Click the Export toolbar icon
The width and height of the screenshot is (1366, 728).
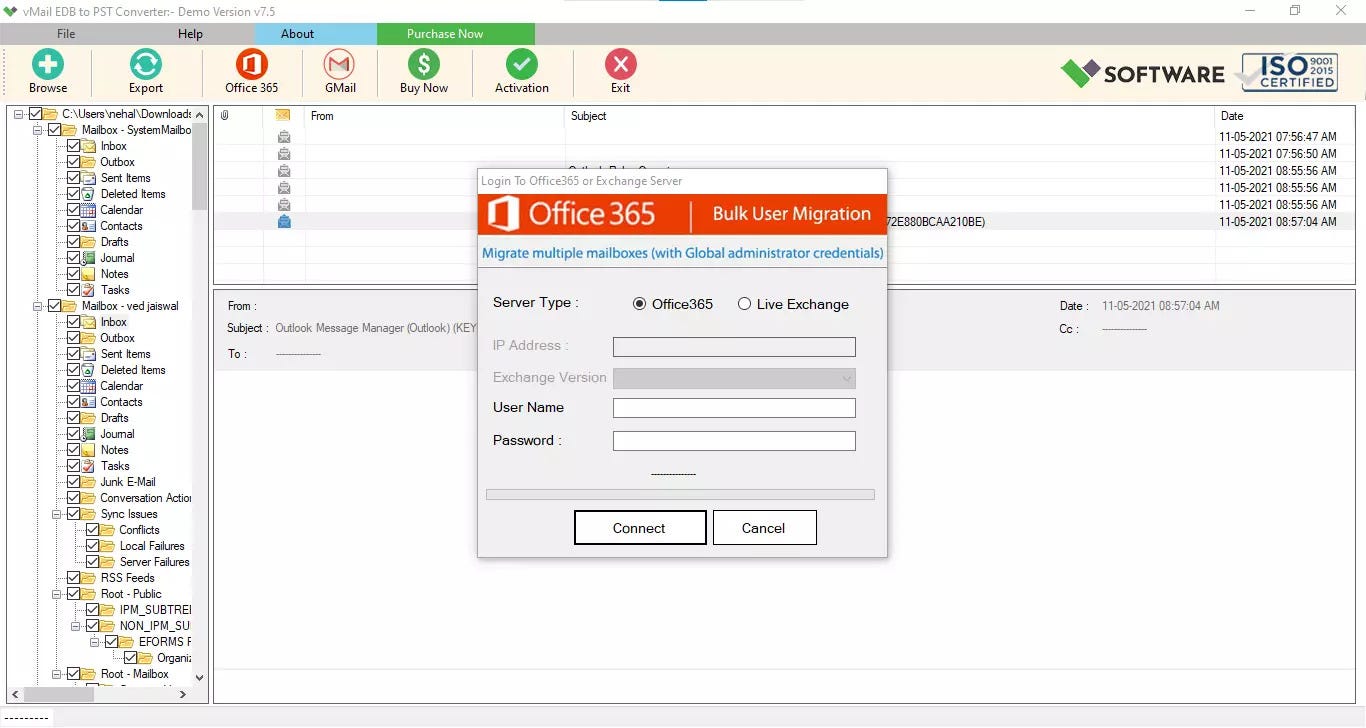click(146, 65)
